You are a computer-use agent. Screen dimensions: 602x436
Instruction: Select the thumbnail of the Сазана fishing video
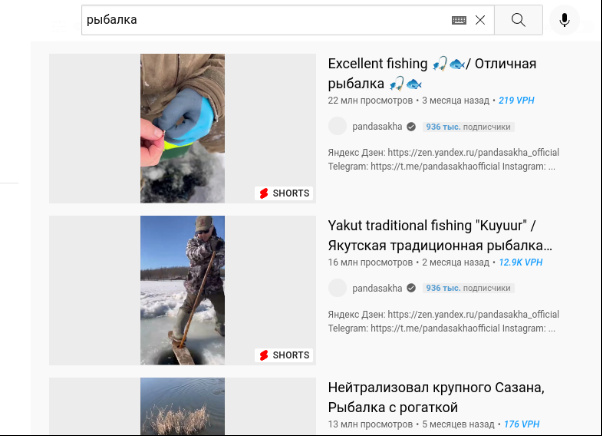click(x=182, y=406)
